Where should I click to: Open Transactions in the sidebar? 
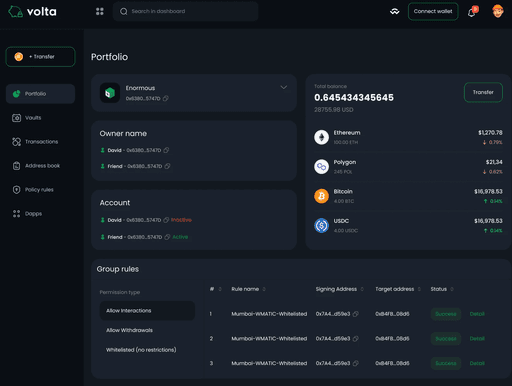click(41, 142)
